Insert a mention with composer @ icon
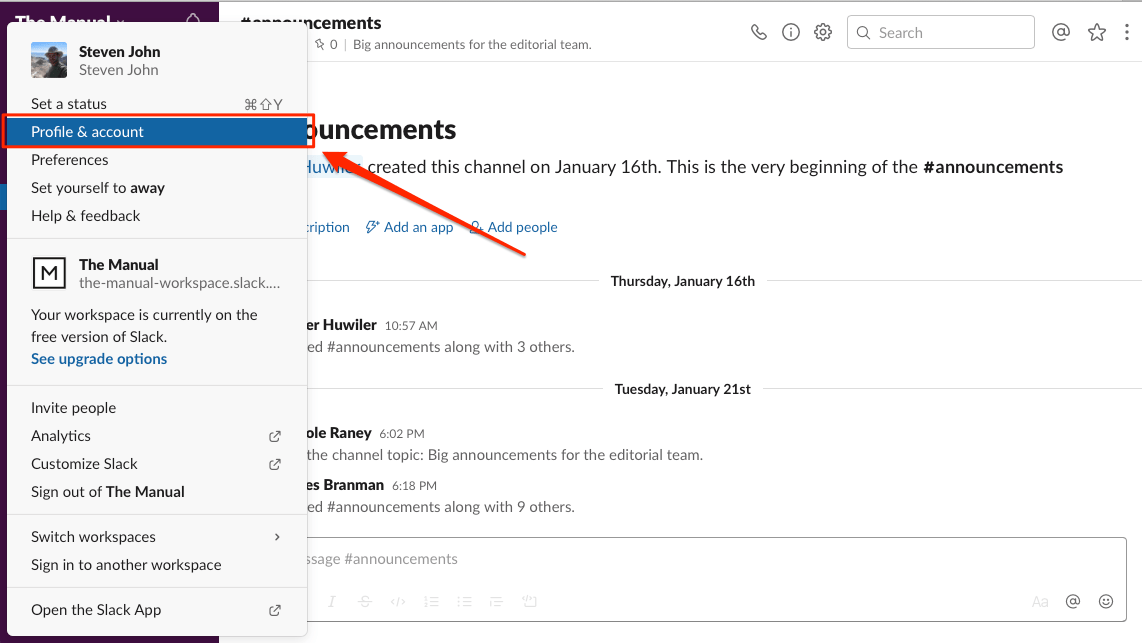Image resolution: width=1142 pixels, height=643 pixels. (1073, 601)
